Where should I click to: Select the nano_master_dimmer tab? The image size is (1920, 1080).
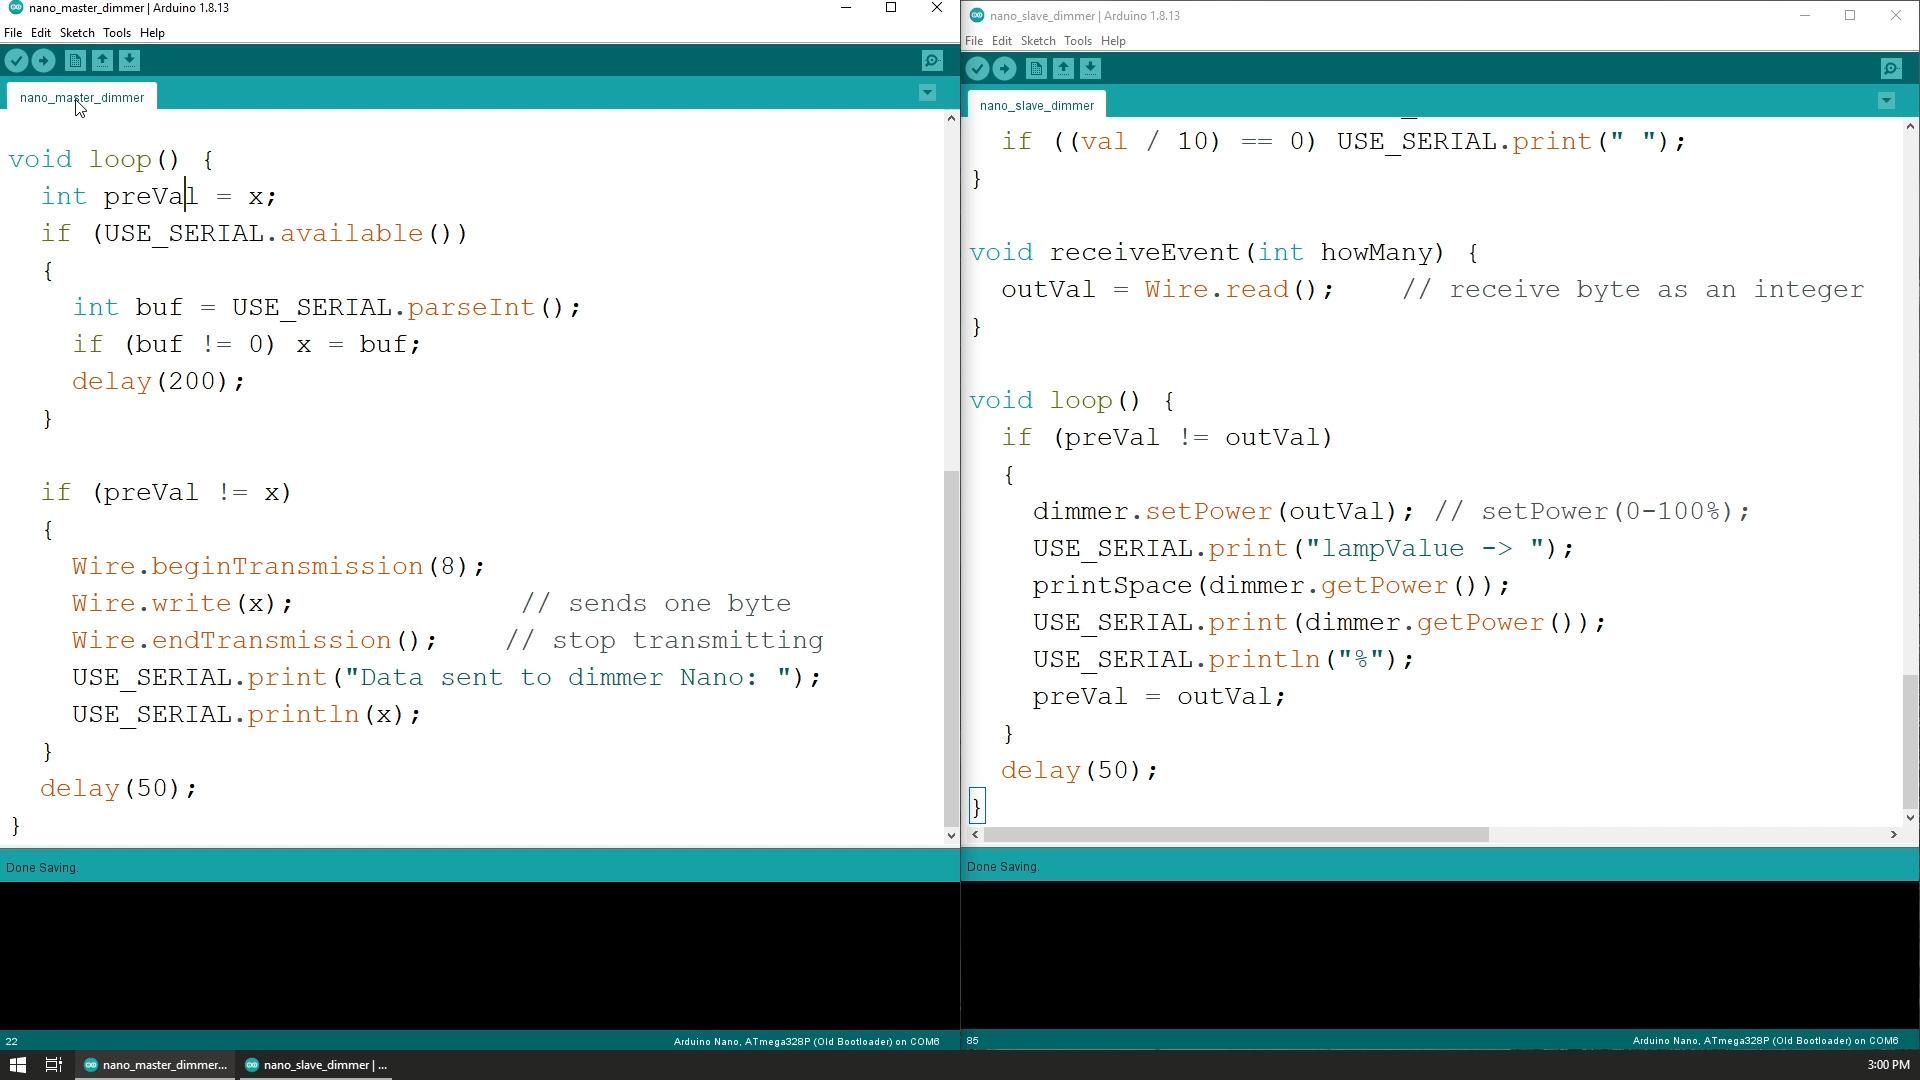pos(81,97)
